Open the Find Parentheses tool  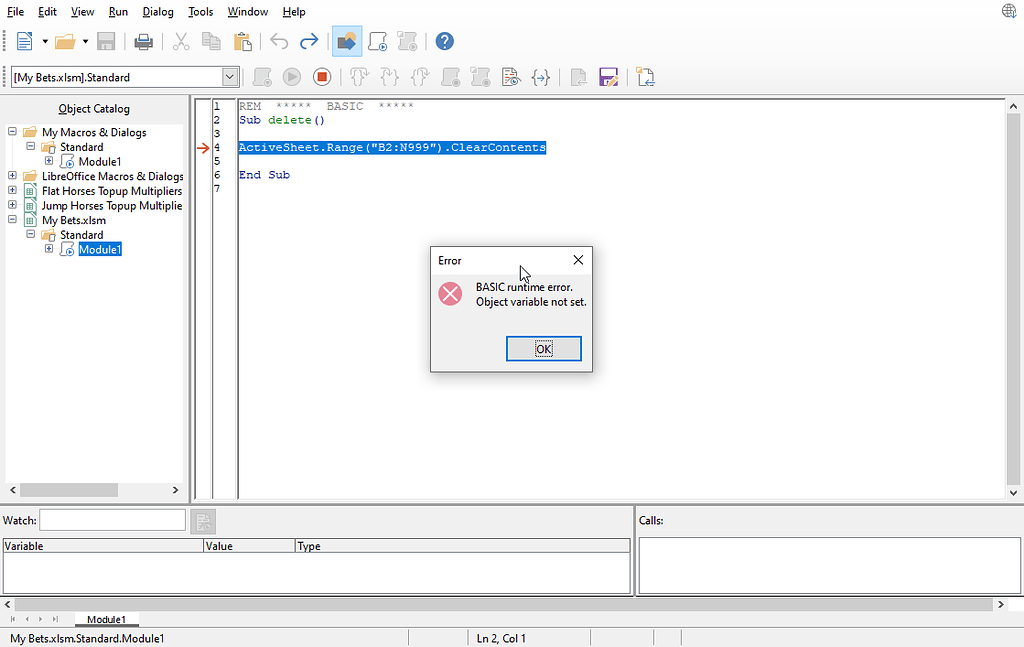coord(541,76)
